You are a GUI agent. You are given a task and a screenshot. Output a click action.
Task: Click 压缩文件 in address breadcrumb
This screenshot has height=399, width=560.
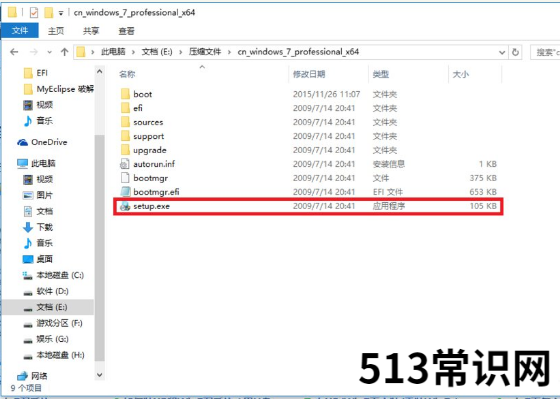(205, 52)
